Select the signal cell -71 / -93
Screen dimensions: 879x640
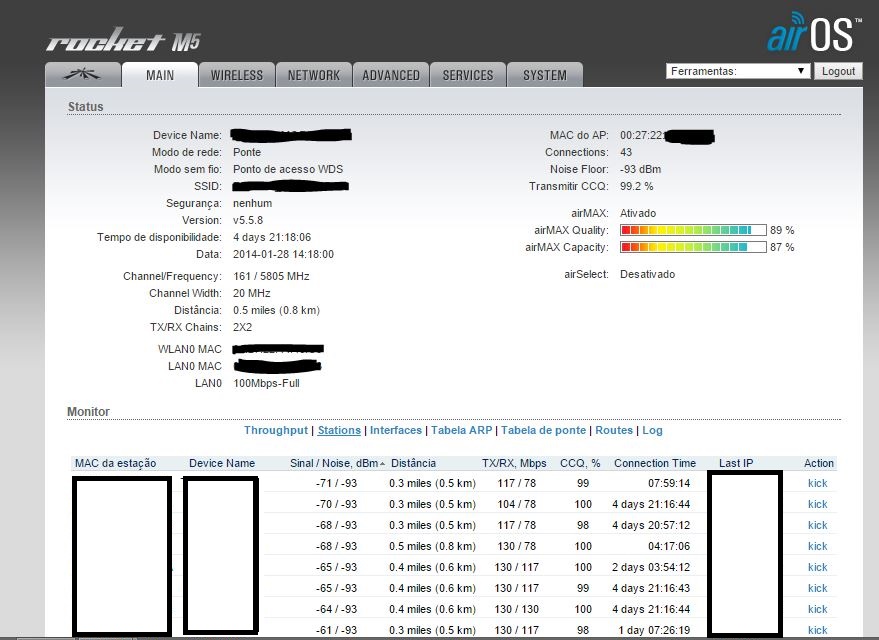tap(336, 483)
